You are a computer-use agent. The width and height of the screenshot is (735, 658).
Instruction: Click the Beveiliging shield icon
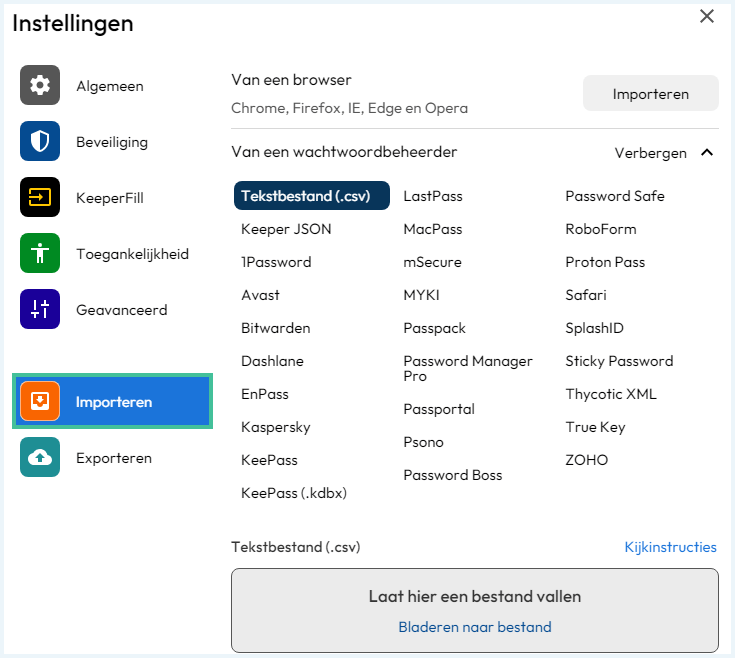[40, 141]
